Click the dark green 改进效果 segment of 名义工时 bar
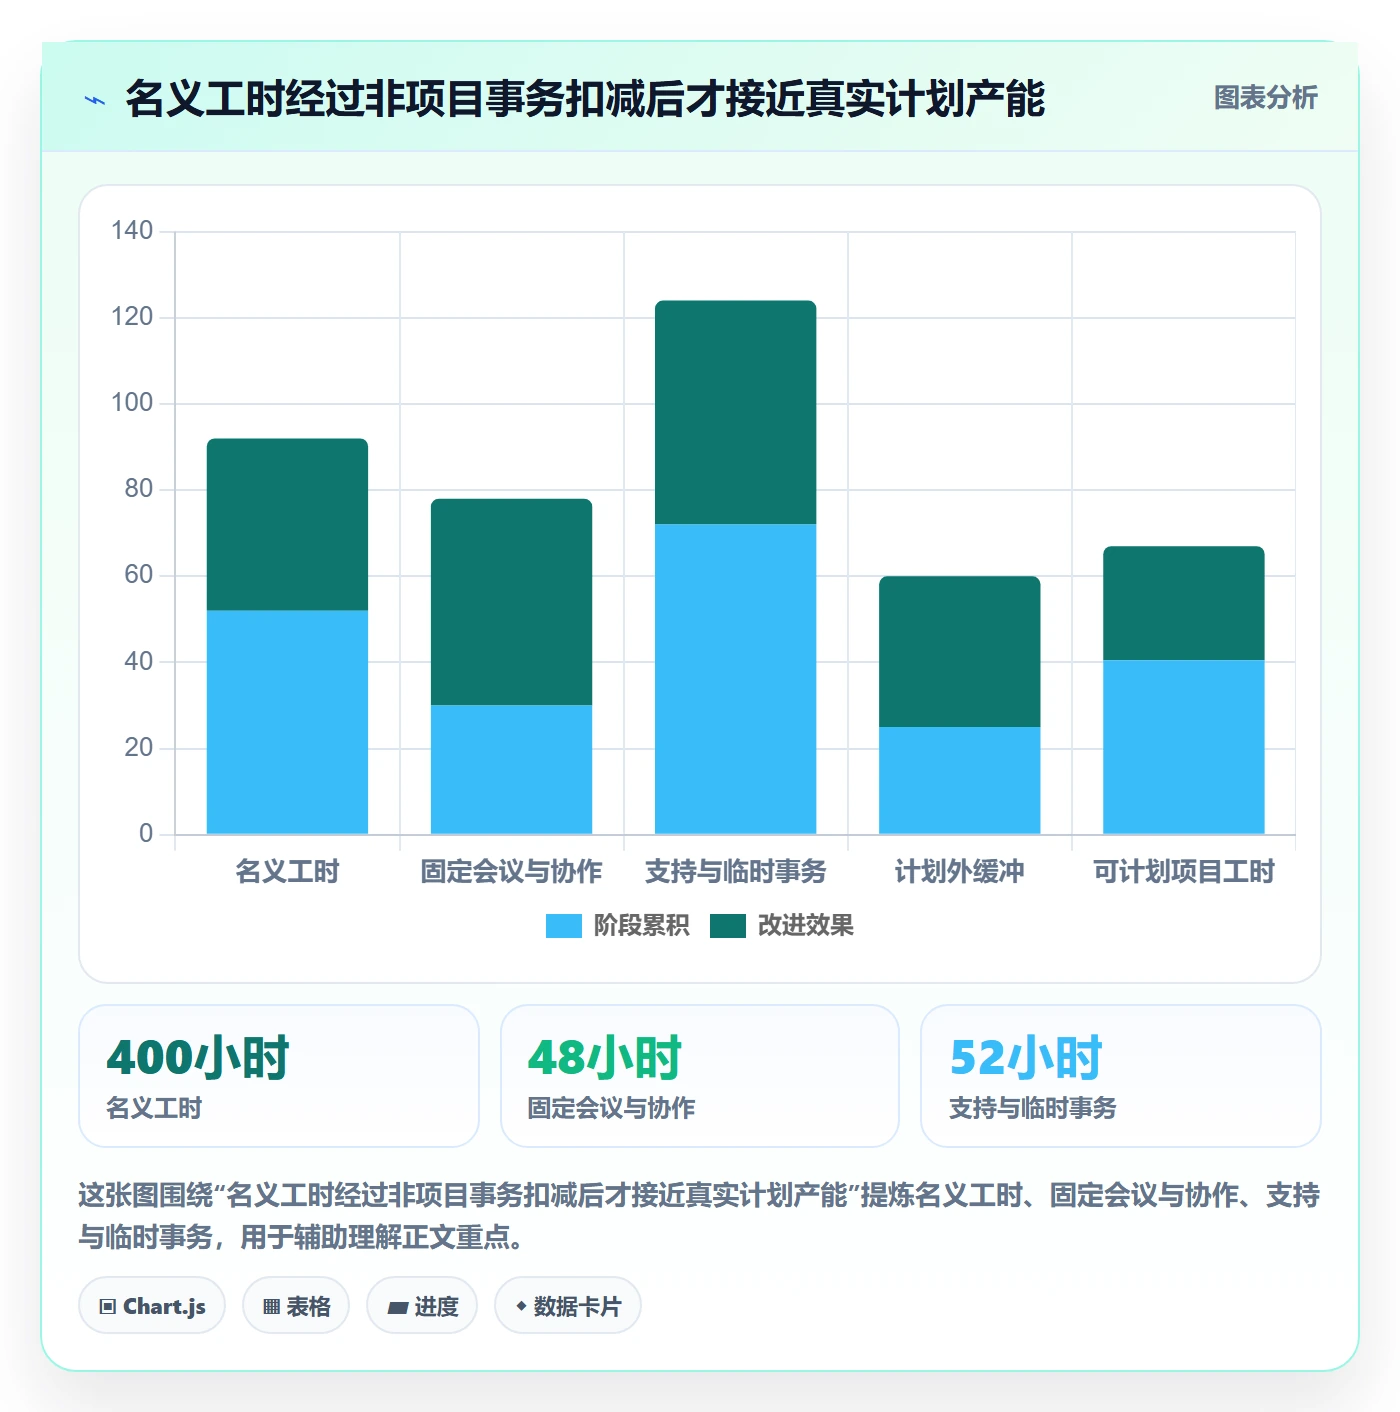Viewport: 1400px width, 1412px height. point(287,524)
